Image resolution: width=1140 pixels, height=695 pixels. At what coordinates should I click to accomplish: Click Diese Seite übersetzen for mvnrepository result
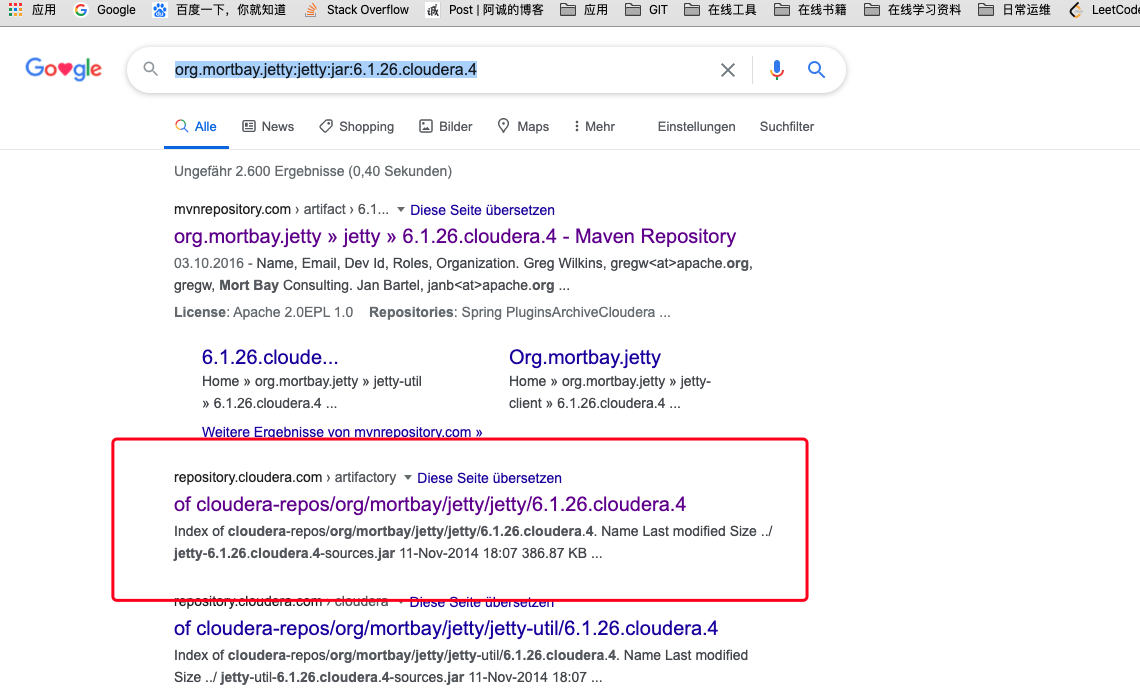click(x=482, y=210)
